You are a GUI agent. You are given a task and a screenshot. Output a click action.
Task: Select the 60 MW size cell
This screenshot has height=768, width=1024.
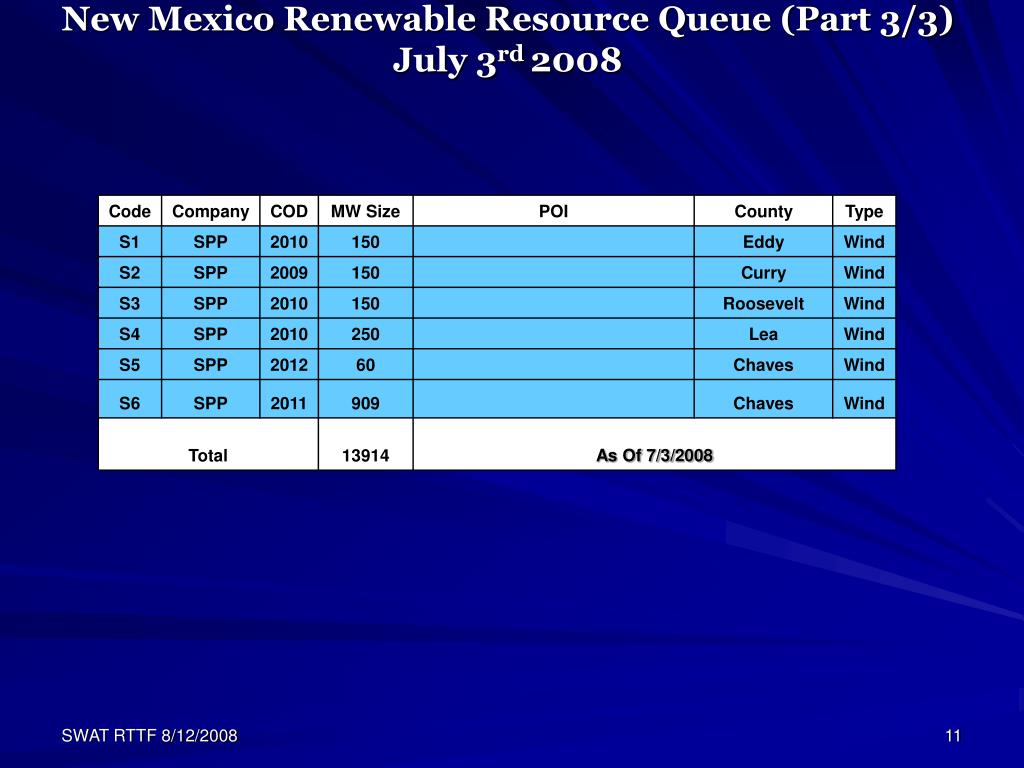coord(365,364)
